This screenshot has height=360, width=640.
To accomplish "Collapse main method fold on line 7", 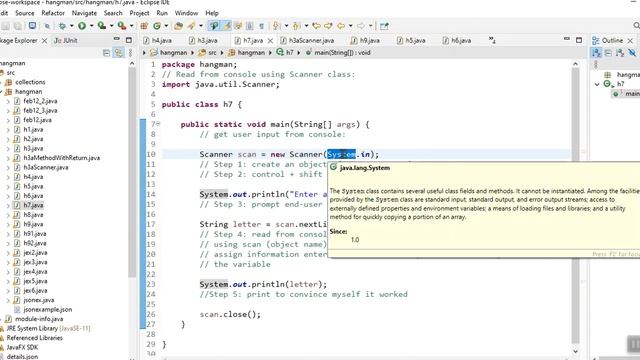I will pos(158,124).
